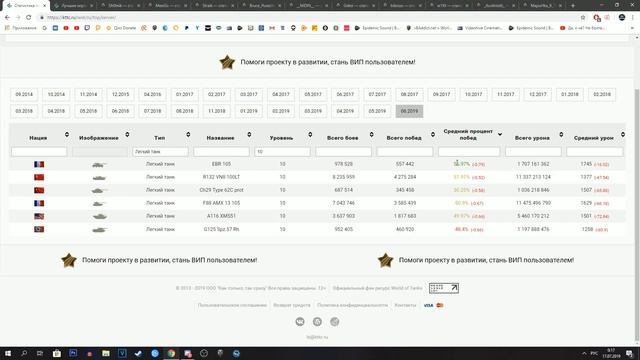The height and width of the screenshot is (360, 640).
Task: Select the 12.2015 period
Action: [x=120, y=94]
